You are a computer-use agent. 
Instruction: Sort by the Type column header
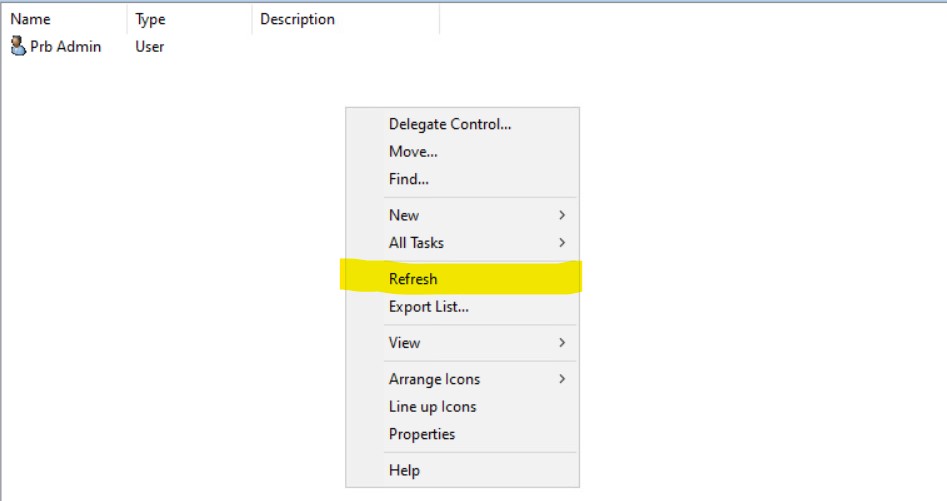point(150,19)
